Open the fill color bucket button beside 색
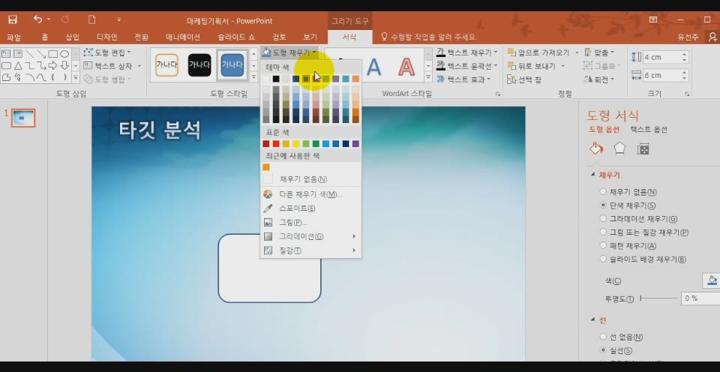The width and height of the screenshot is (720, 372). pos(711,280)
